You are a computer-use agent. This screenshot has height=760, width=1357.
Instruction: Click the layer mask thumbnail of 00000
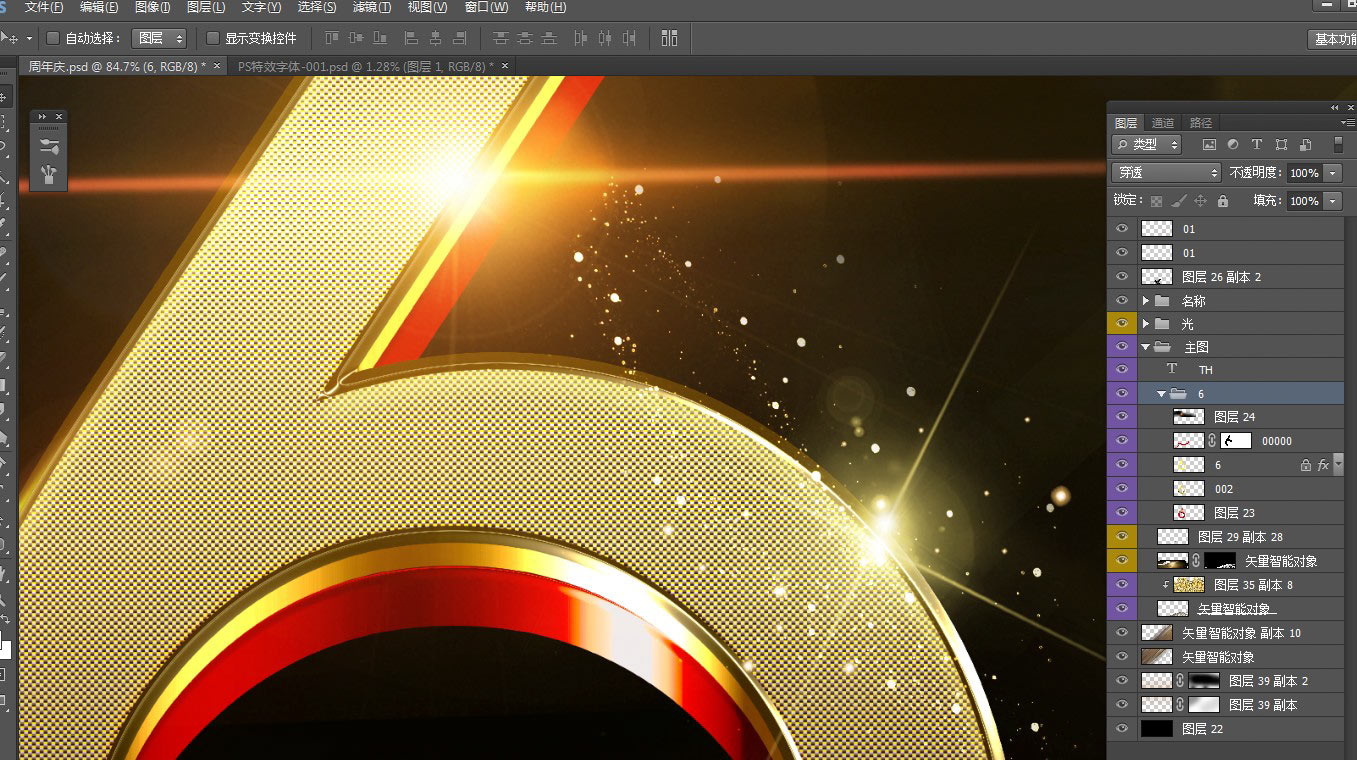point(1235,441)
